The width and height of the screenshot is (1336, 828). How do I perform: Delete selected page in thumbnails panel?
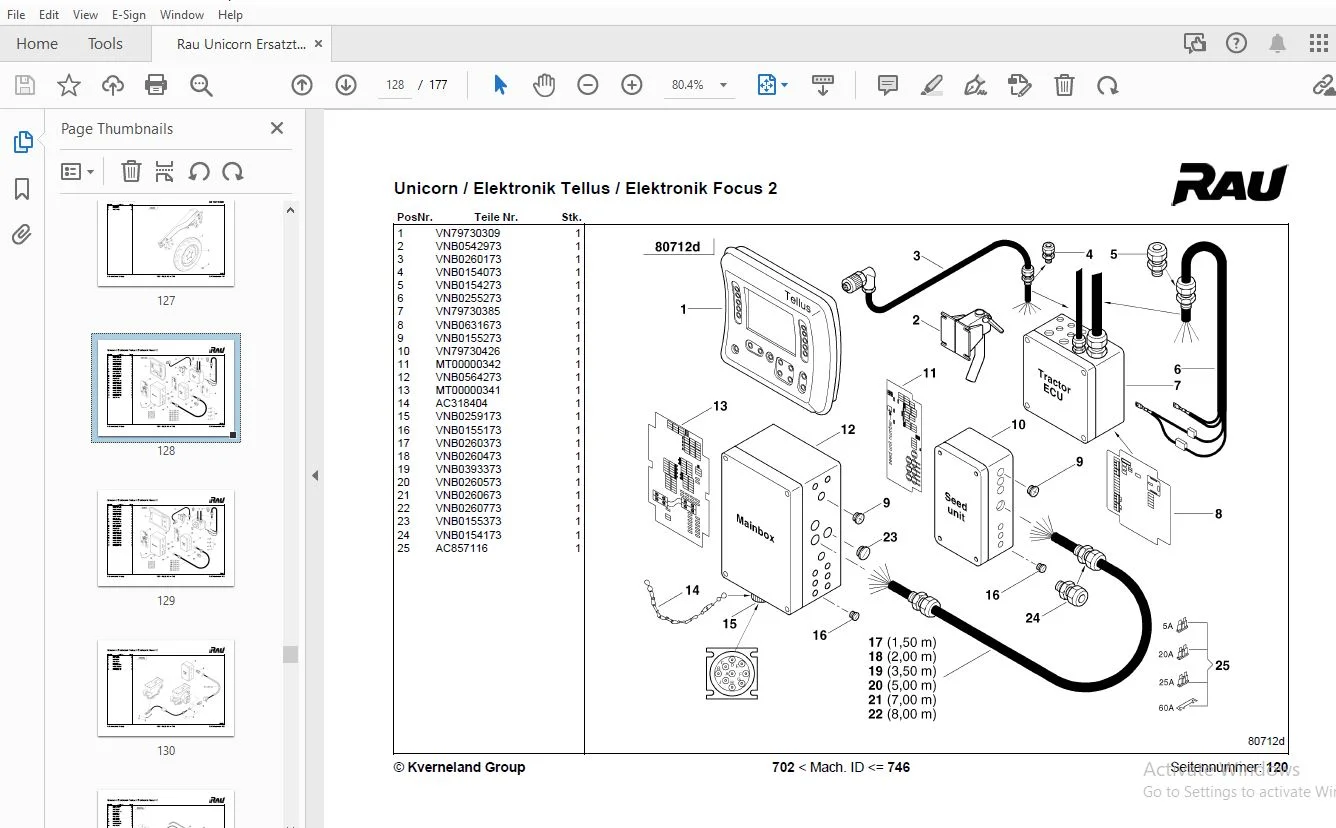[x=131, y=172]
